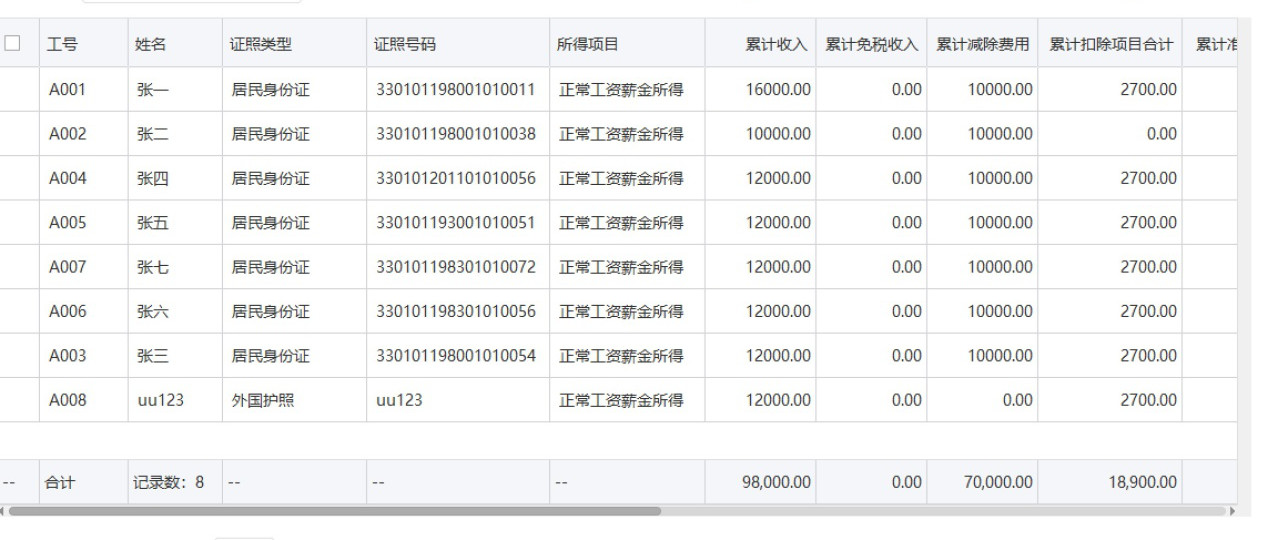
Task: Click the name 张三
Action: (x=152, y=355)
